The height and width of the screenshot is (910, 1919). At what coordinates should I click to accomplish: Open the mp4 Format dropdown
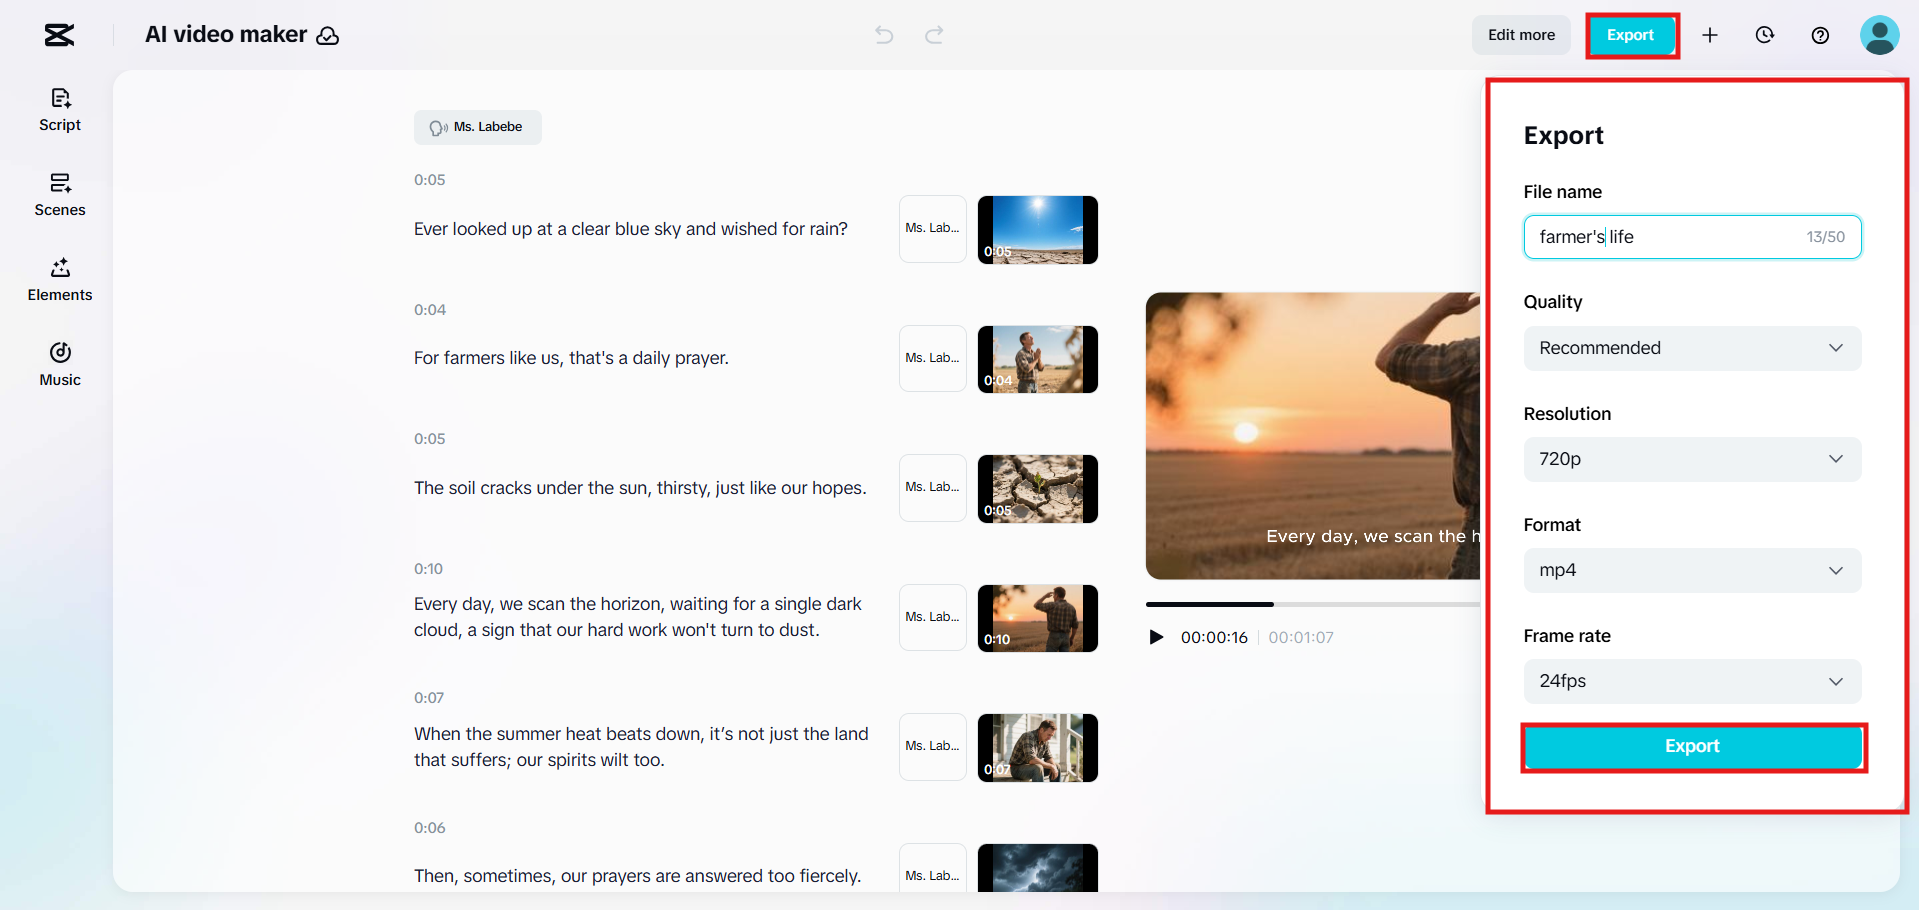pyautogui.click(x=1691, y=570)
